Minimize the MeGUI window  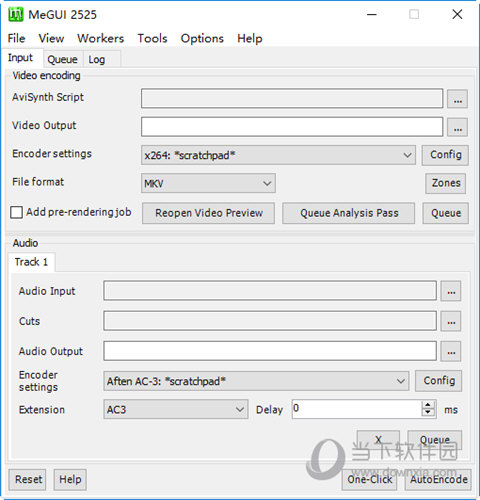coord(372,15)
